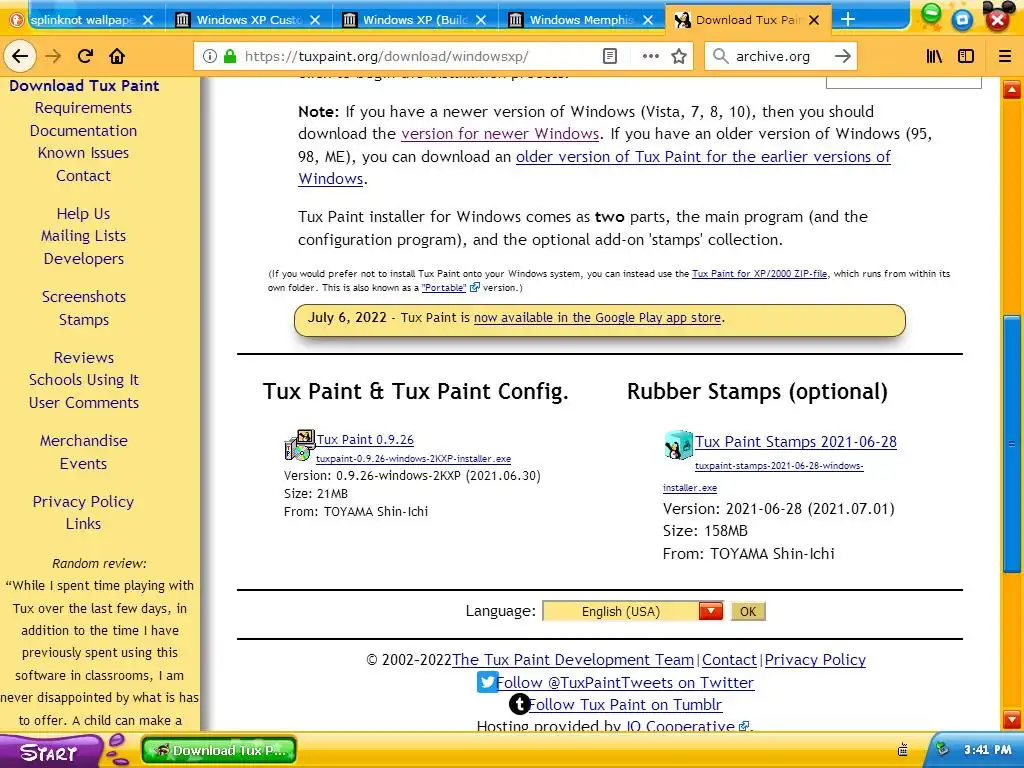This screenshot has height=768, width=1024.
Task: Close the splinknot wallpaper tab
Action: 148,20
